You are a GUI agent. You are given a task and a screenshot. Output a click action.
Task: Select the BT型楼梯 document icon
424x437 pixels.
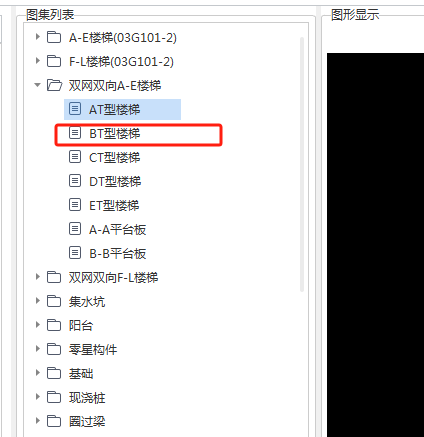coord(75,133)
